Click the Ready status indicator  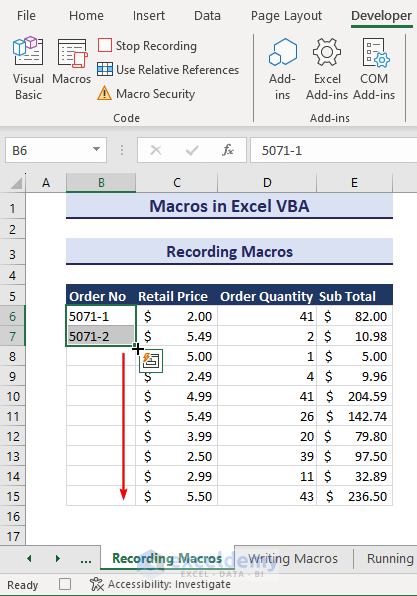(23, 585)
